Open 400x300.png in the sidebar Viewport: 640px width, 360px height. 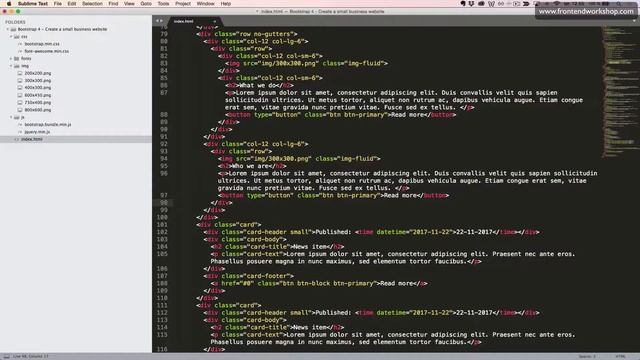[x=38, y=88]
